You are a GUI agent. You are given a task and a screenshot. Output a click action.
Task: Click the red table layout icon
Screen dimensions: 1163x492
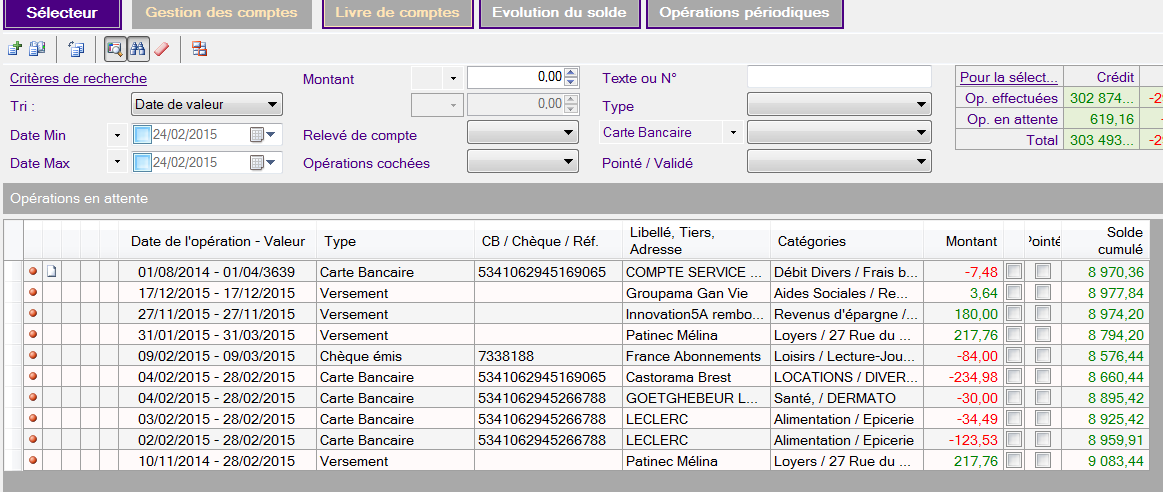click(200, 48)
